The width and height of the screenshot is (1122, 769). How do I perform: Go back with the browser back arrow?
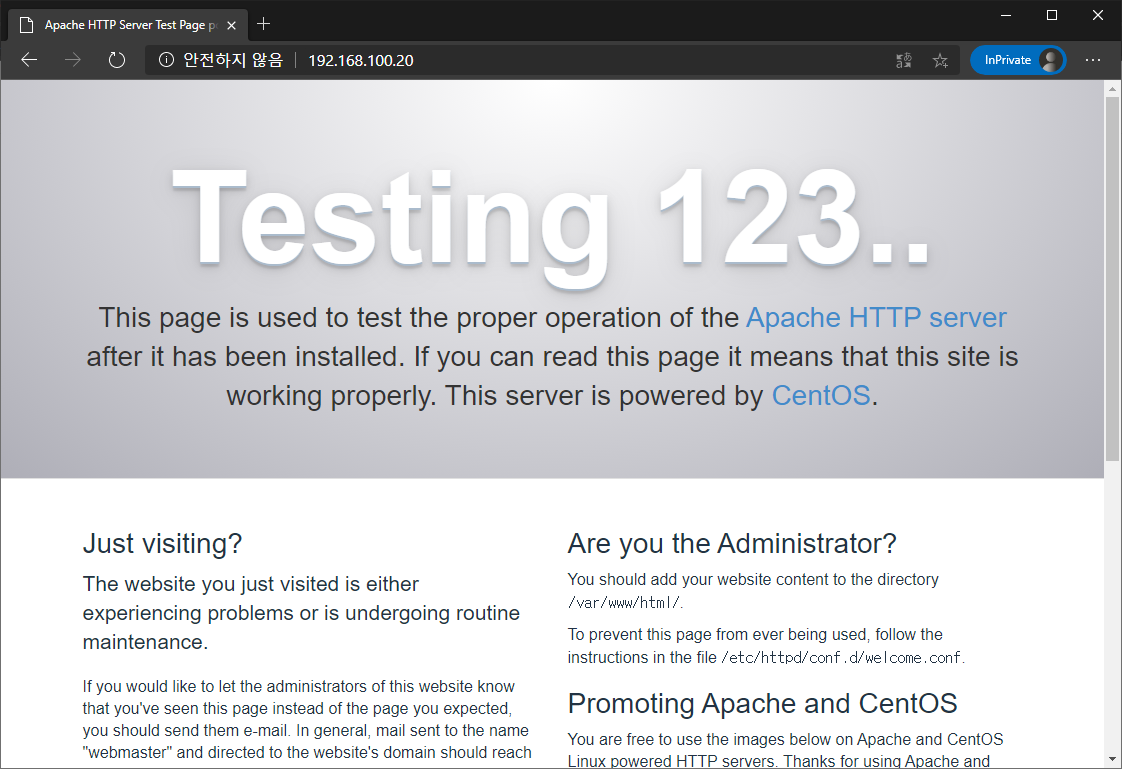(x=29, y=60)
